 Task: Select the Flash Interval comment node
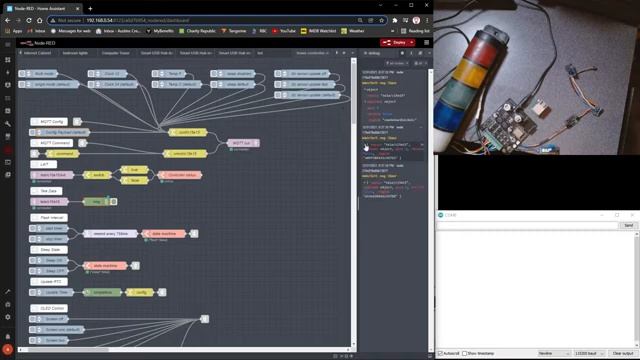49,218
